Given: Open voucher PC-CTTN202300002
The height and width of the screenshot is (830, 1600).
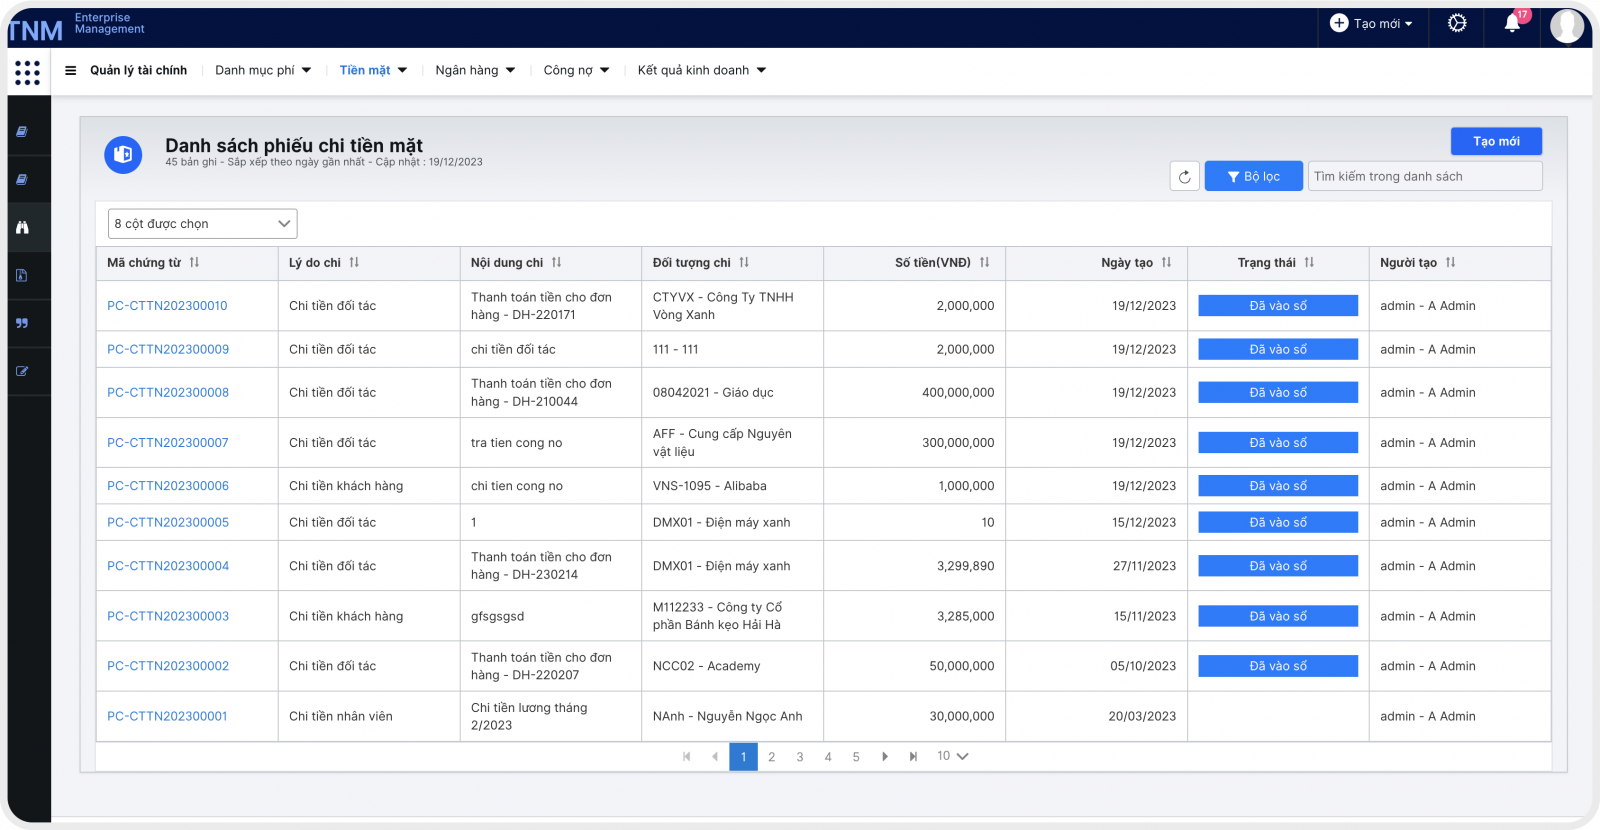Looking at the screenshot, I should coord(168,666).
